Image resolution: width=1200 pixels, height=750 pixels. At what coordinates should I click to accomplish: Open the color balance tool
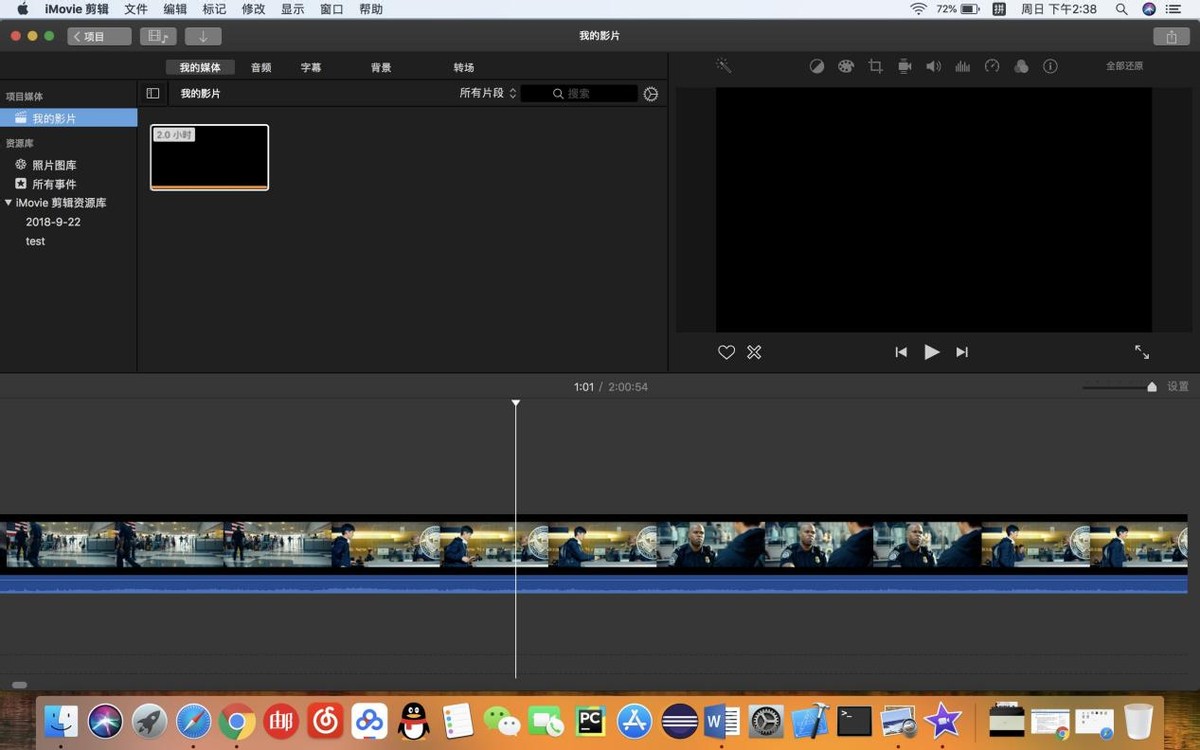click(817, 67)
